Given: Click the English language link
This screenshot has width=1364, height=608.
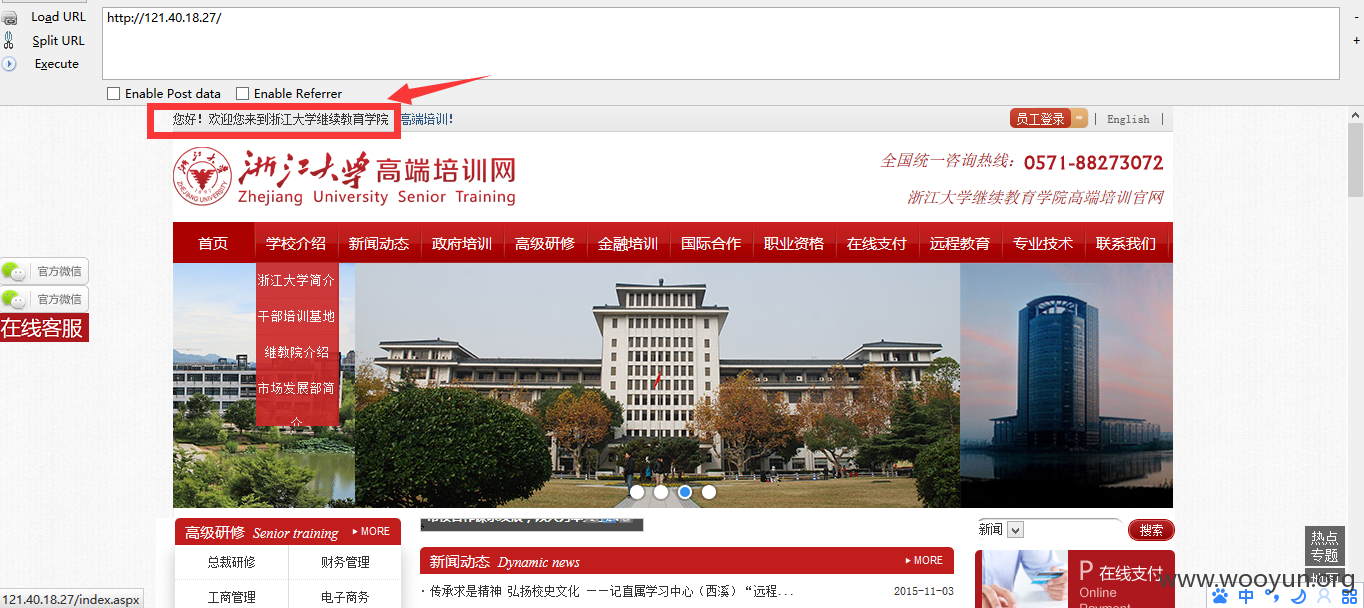Looking at the screenshot, I should tap(1128, 119).
